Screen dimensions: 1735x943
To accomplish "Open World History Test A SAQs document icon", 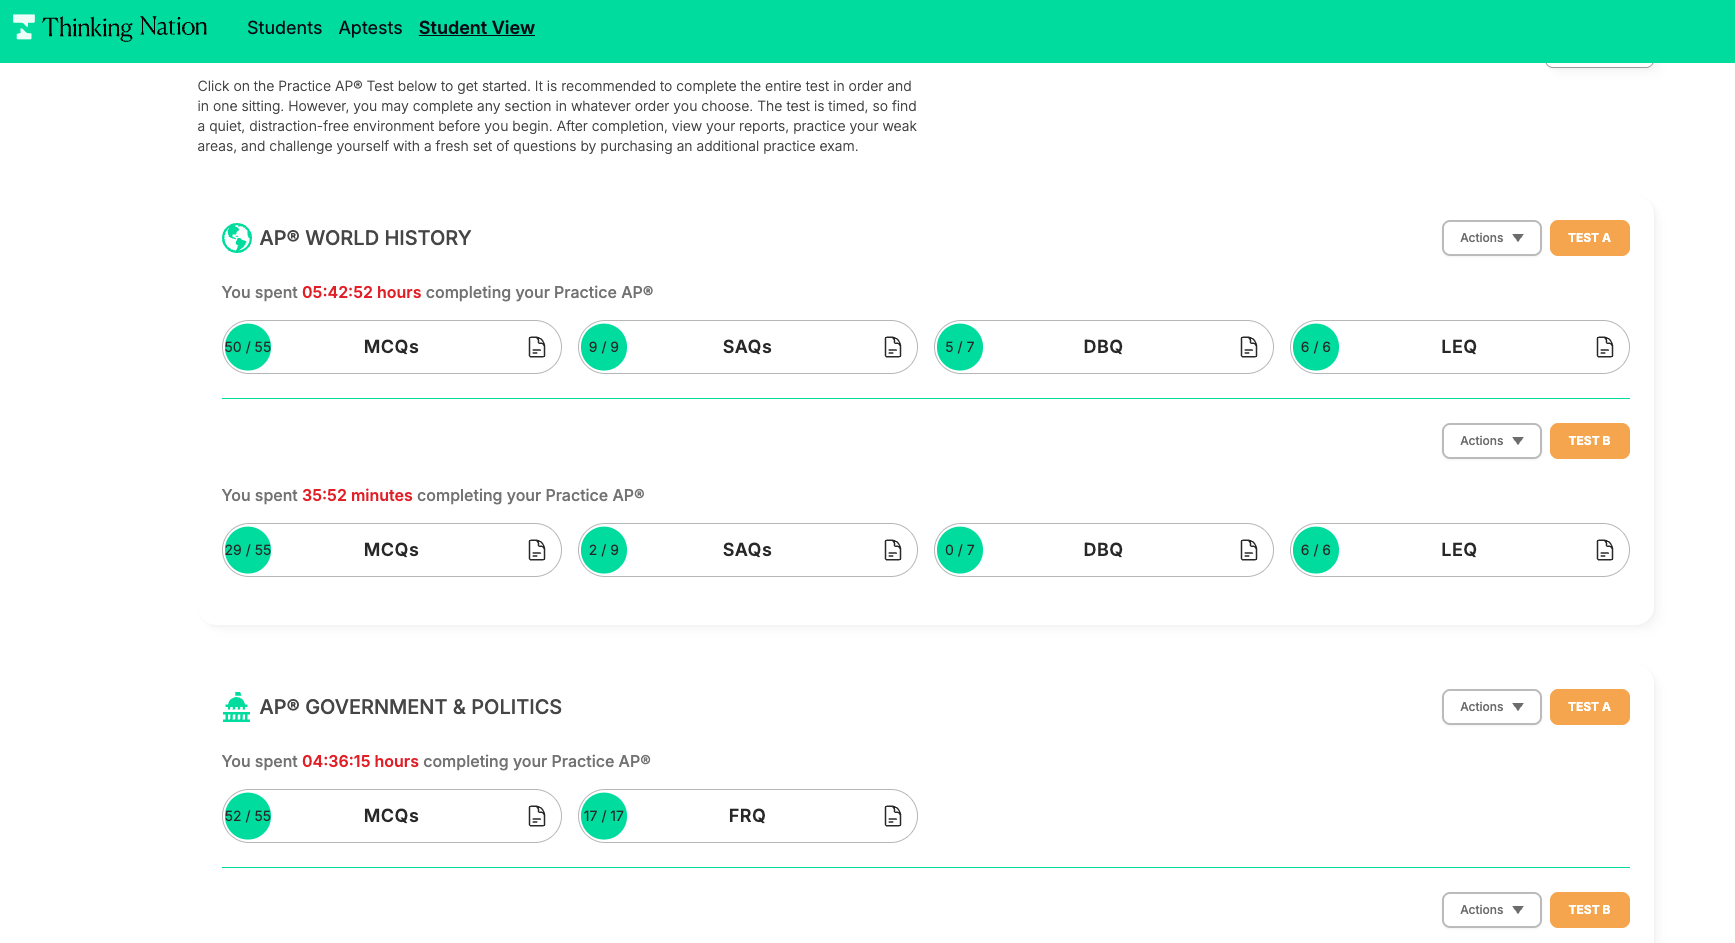I will point(893,347).
